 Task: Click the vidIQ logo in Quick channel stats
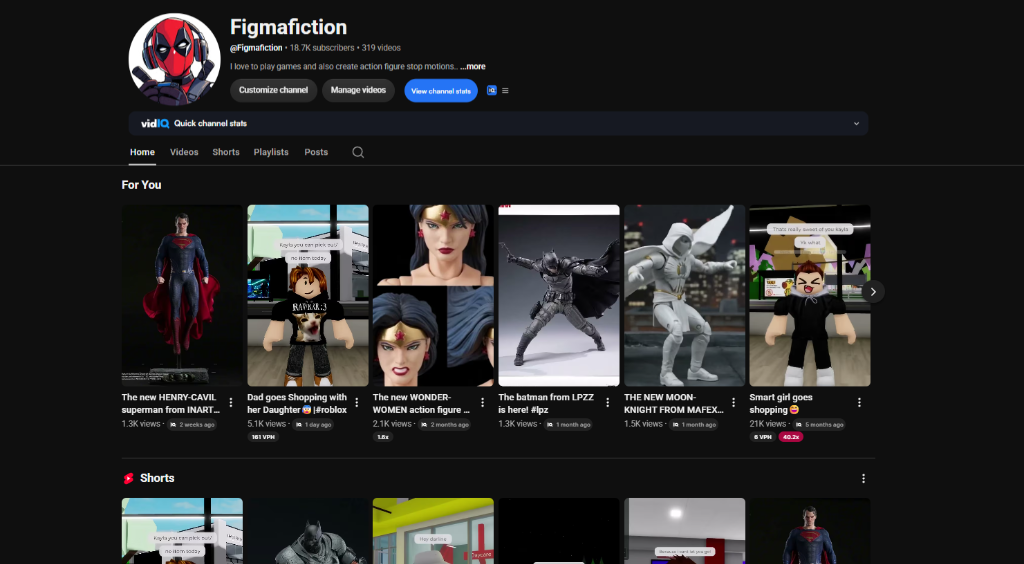click(155, 123)
